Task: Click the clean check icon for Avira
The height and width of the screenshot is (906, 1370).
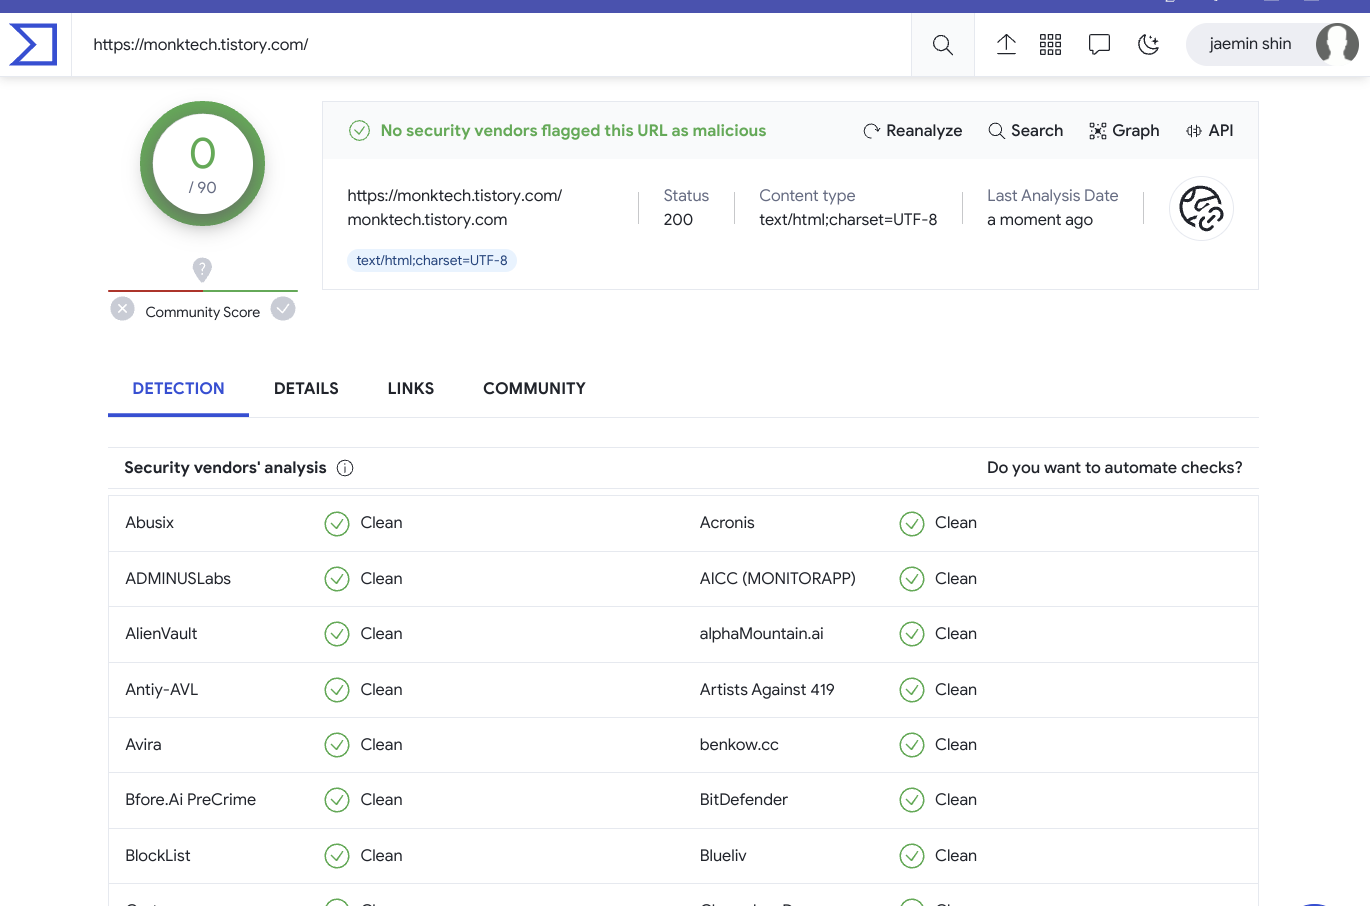Action: pos(337,745)
